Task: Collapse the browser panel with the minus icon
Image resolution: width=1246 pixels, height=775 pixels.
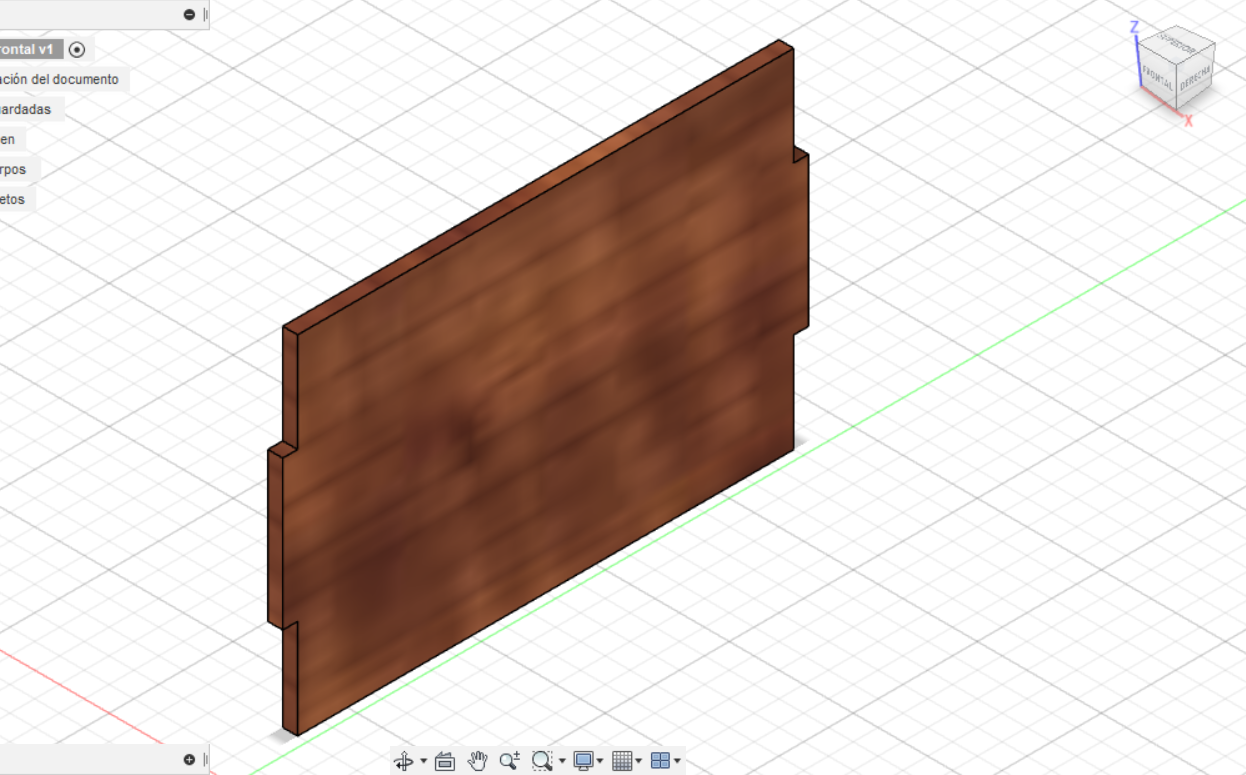Action: (x=189, y=14)
